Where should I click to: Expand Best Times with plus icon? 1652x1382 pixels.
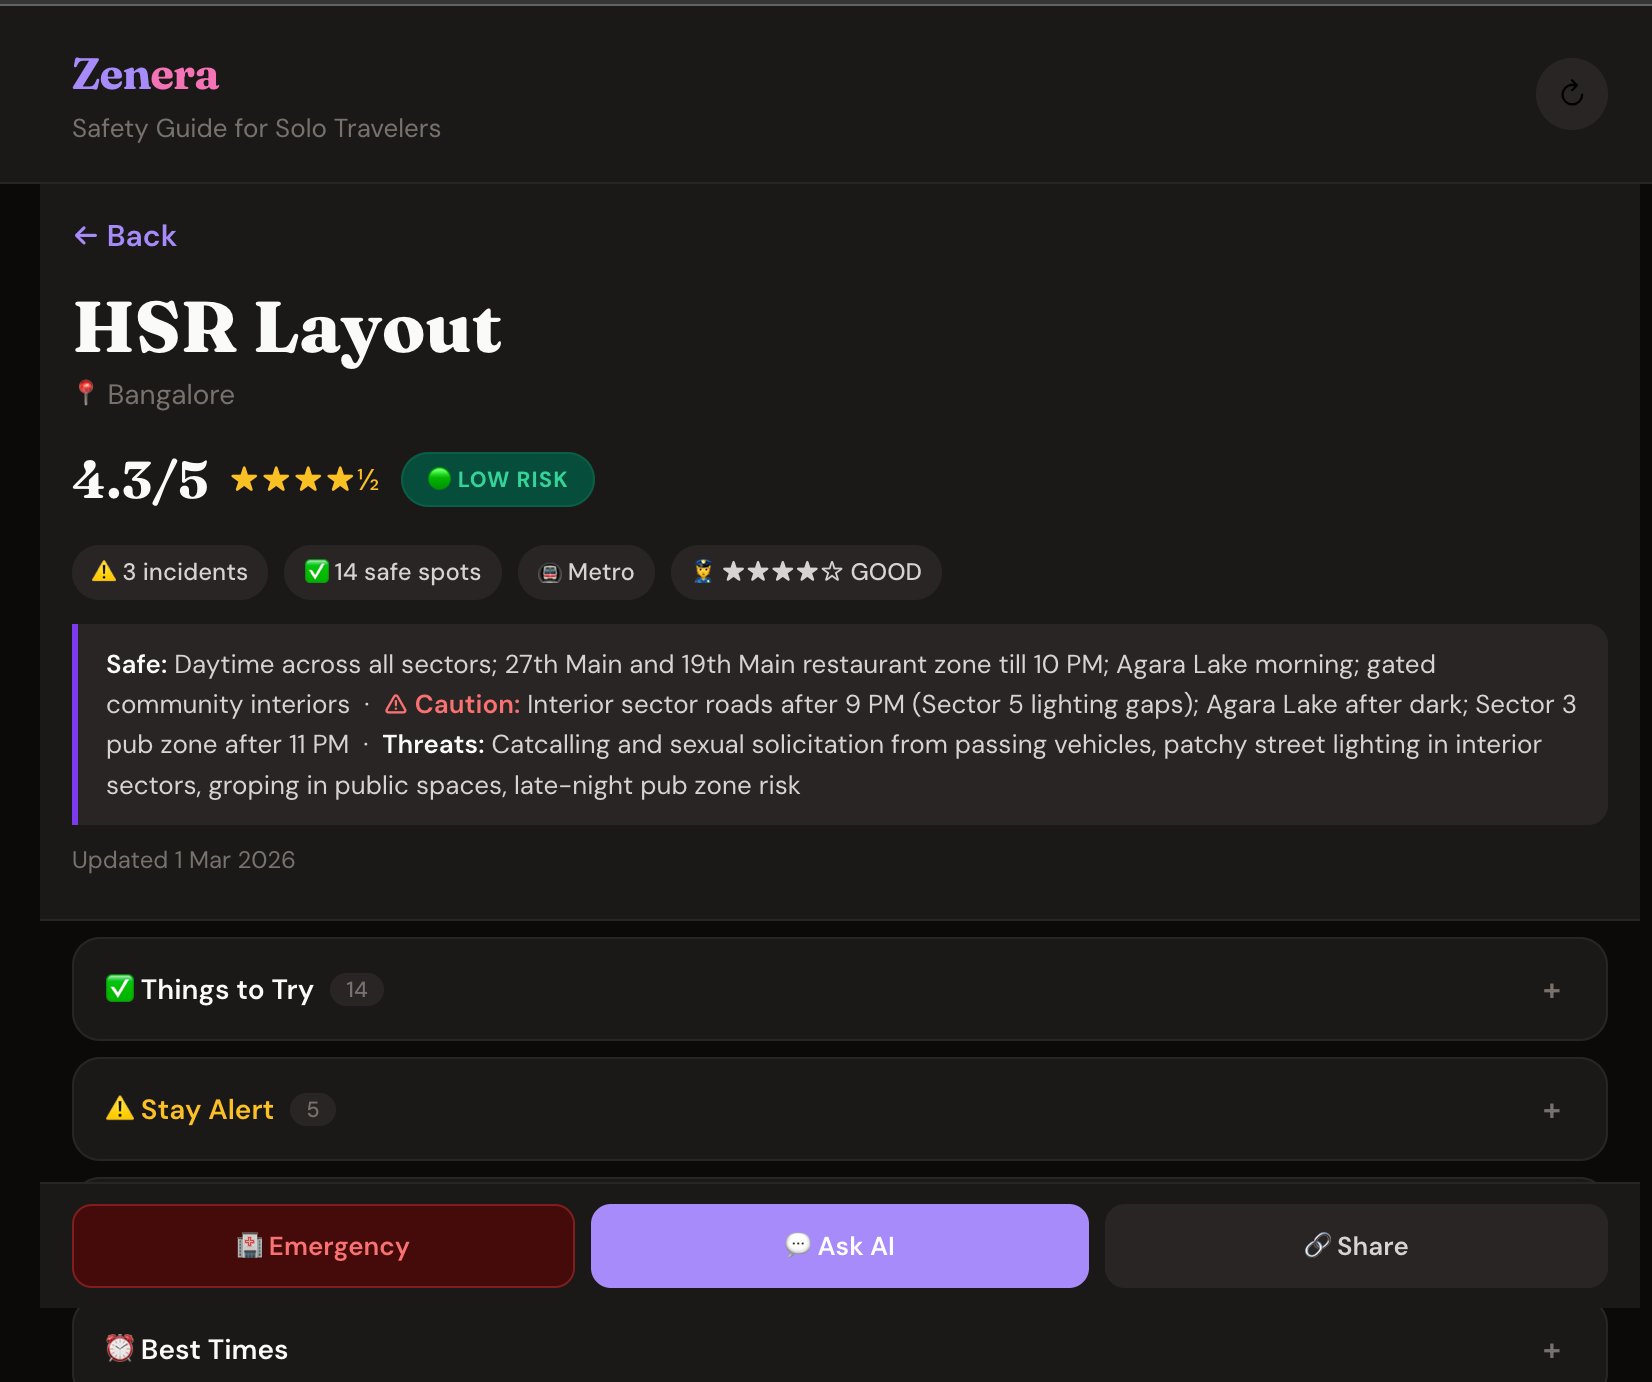click(x=1551, y=1350)
